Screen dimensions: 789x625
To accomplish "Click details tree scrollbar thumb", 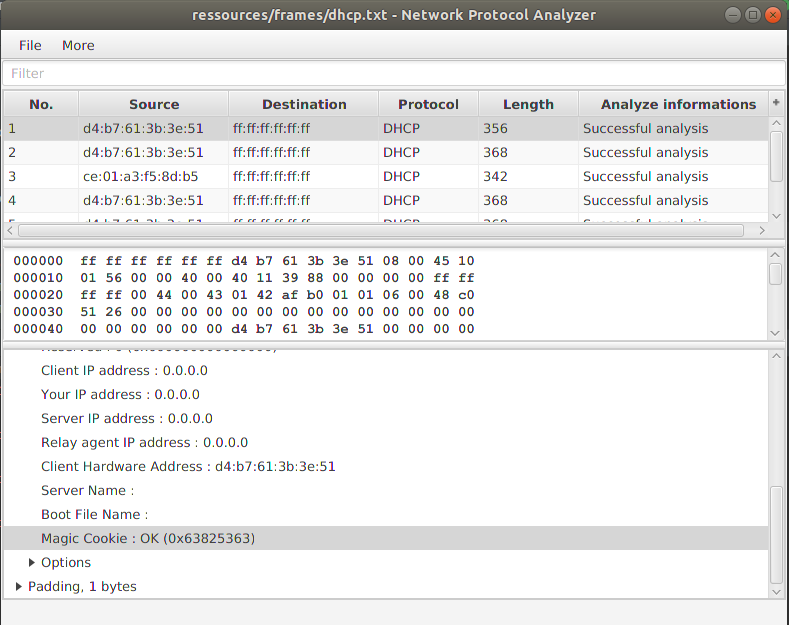I will [x=776, y=535].
